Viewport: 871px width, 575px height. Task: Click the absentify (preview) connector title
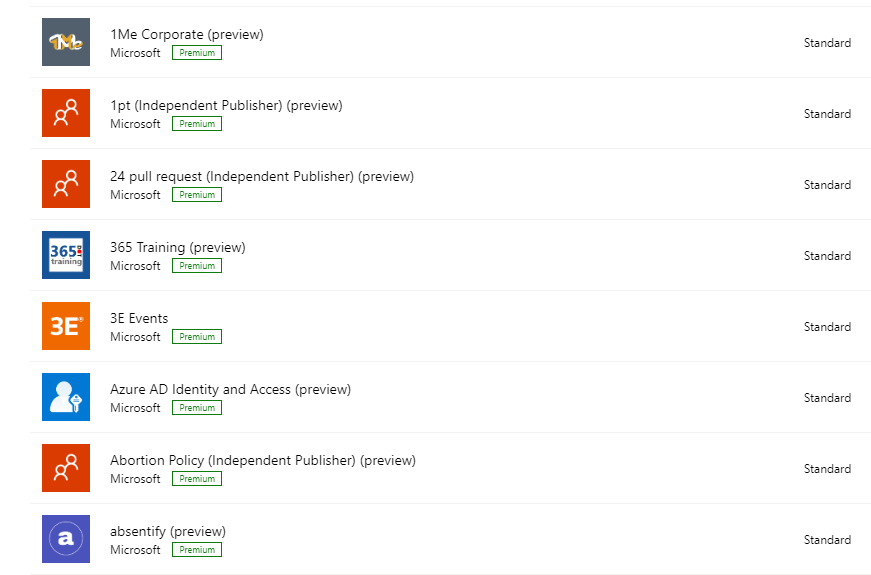click(x=168, y=532)
